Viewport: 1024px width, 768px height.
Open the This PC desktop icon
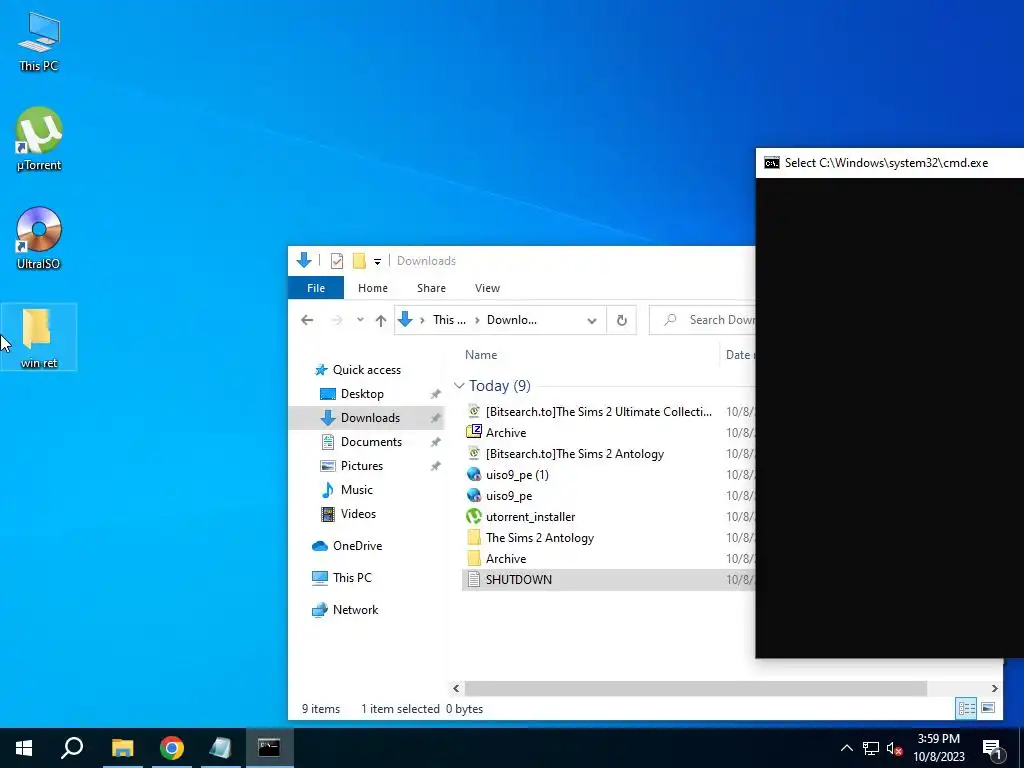point(39,40)
